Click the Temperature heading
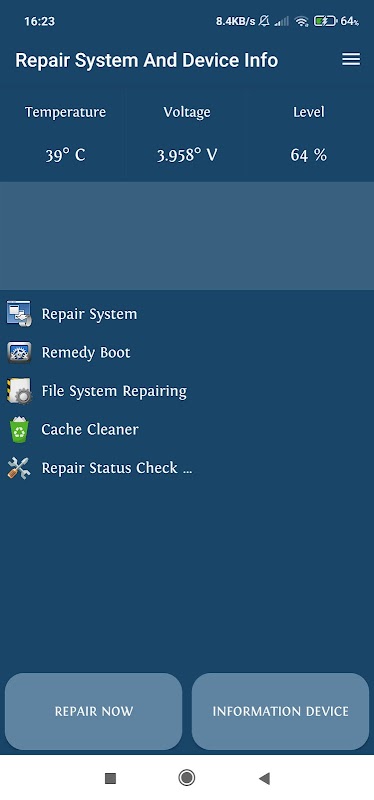Screen dimensions: 374x800 click(65, 112)
